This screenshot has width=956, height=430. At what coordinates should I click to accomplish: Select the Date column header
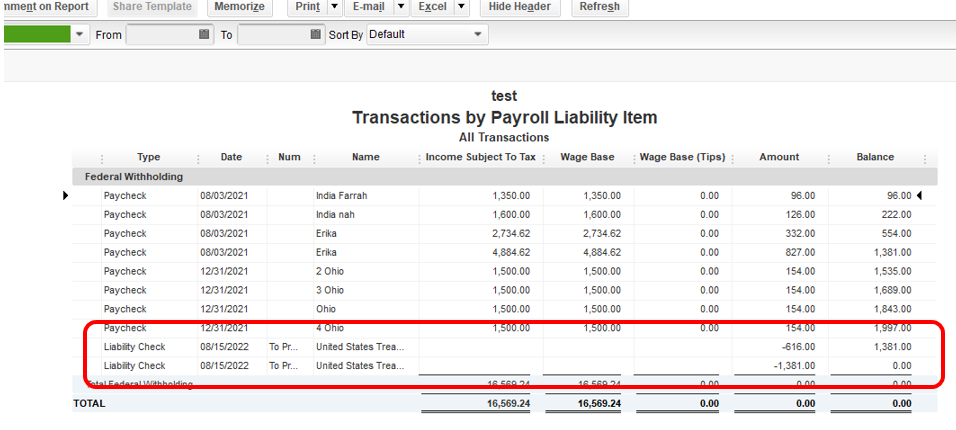pyautogui.click(x=231, y=157)
